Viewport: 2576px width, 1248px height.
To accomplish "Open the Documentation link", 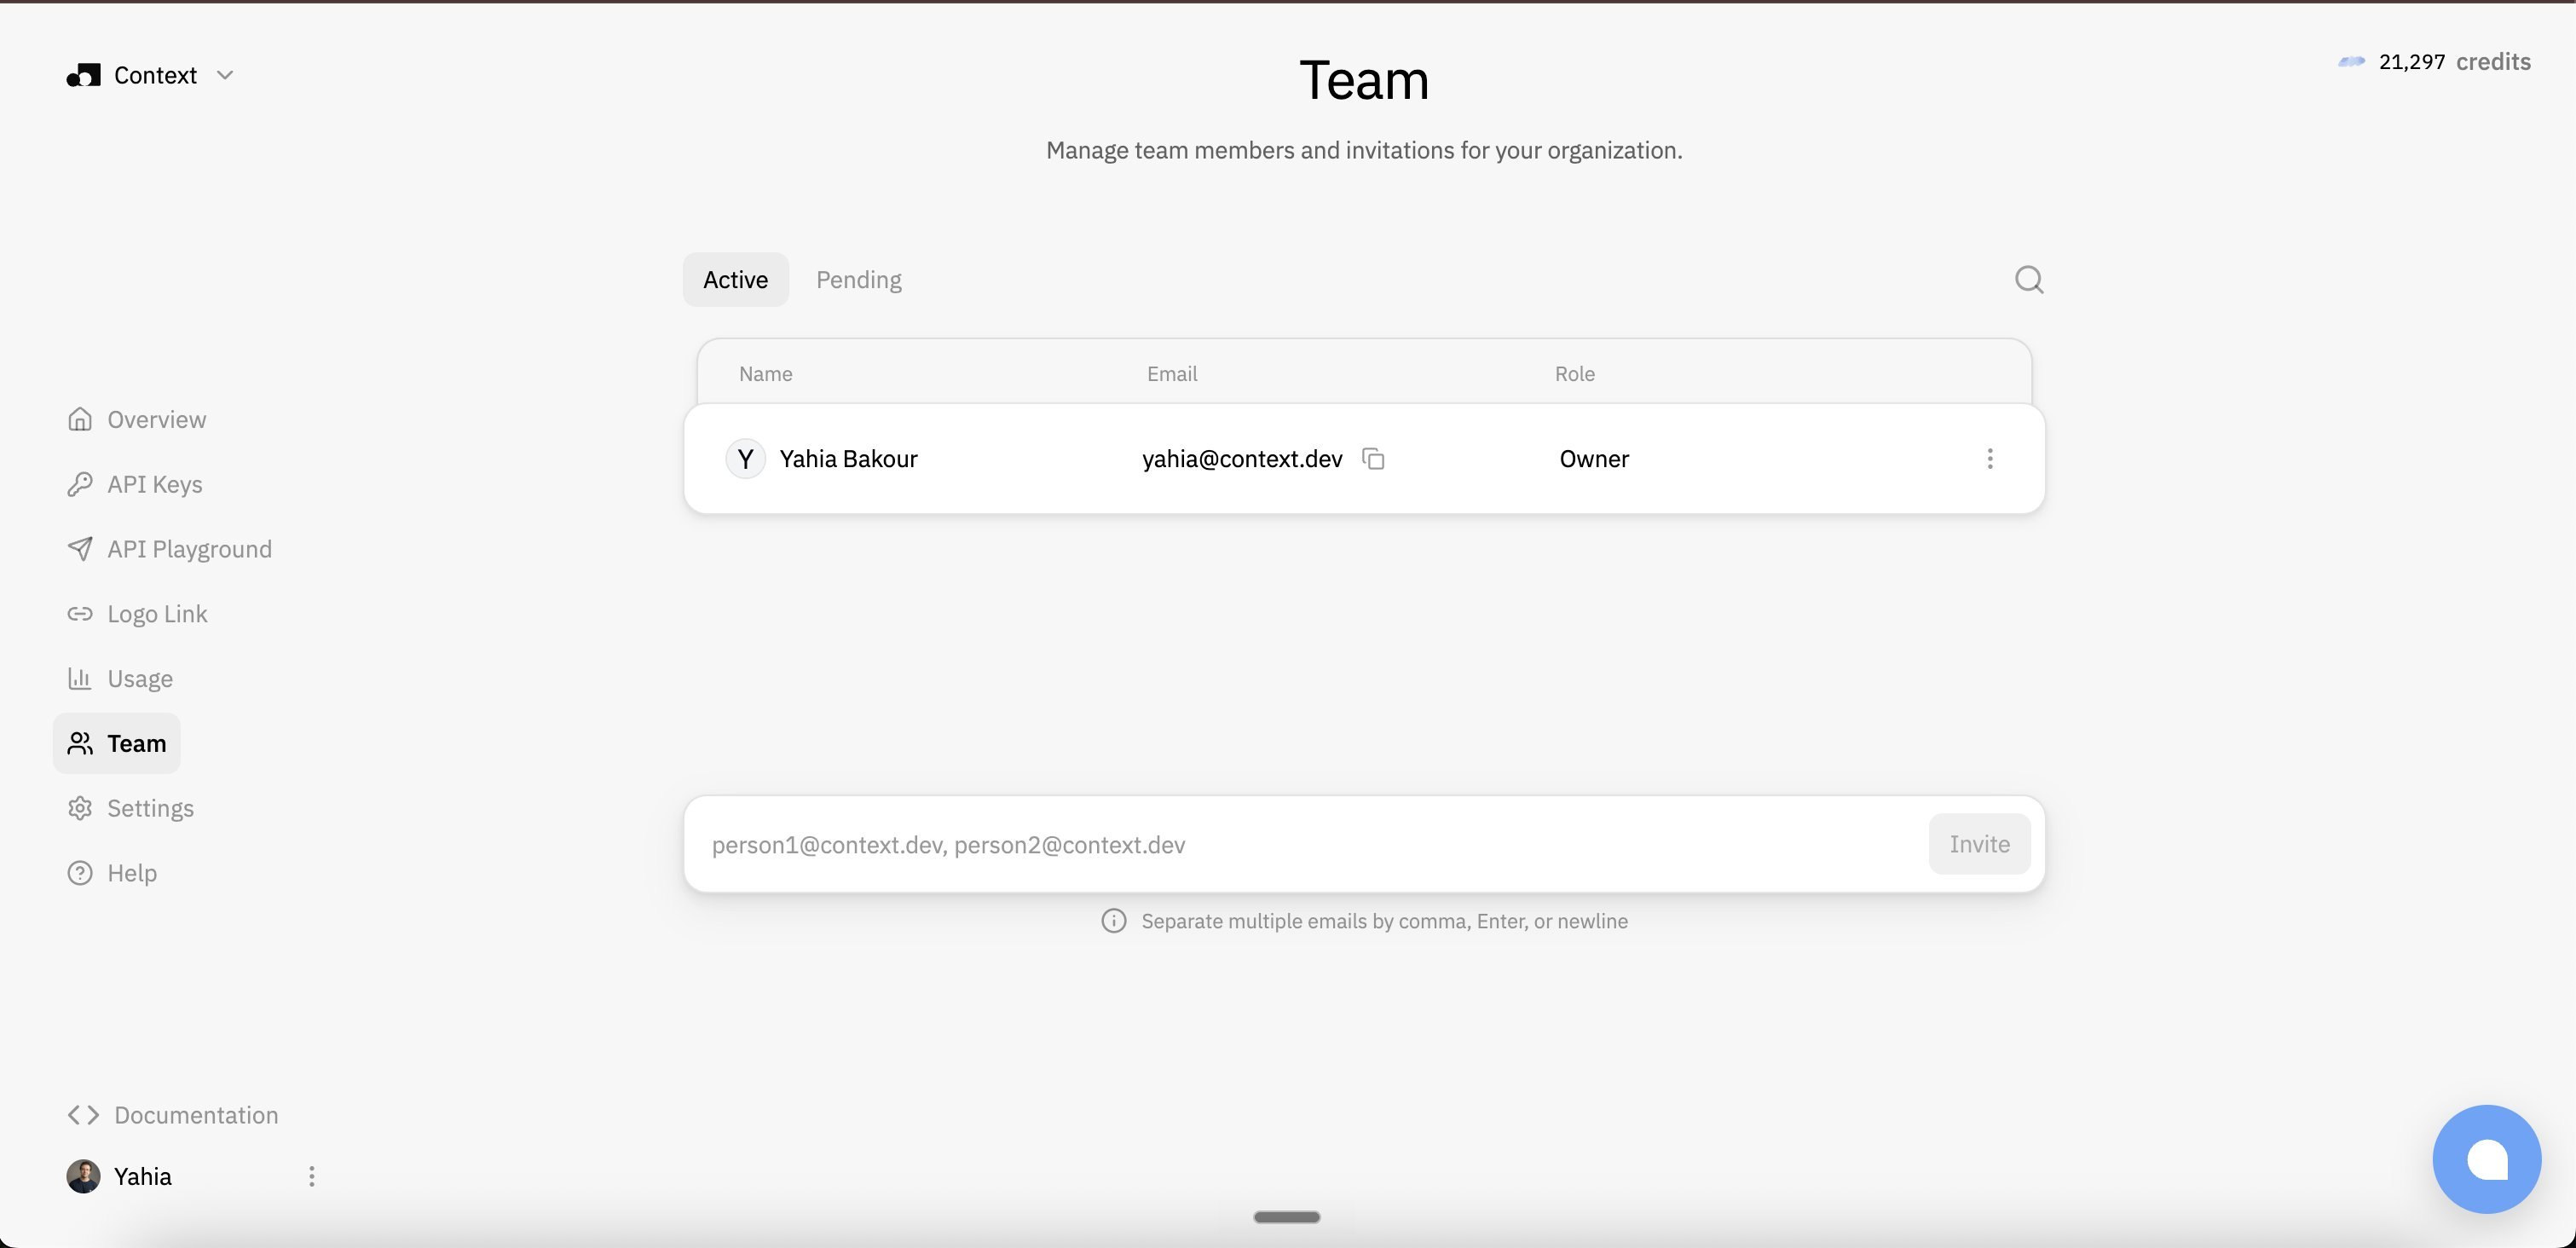I will click(173, 1115).
